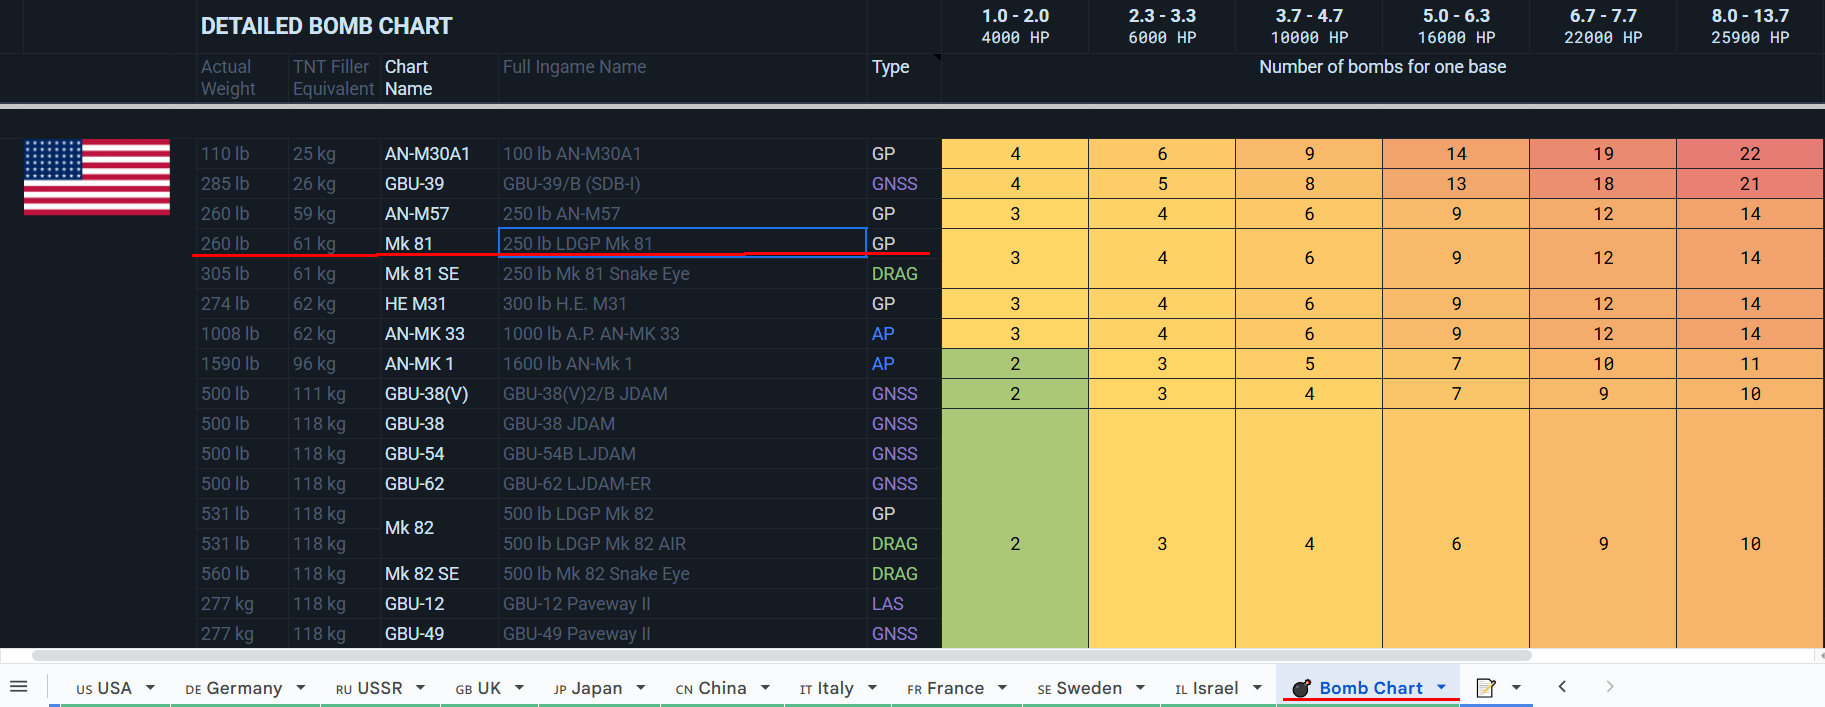Select the Bomb Chart sheet tab label
1825x707 pixels.
coord(1371,688)
